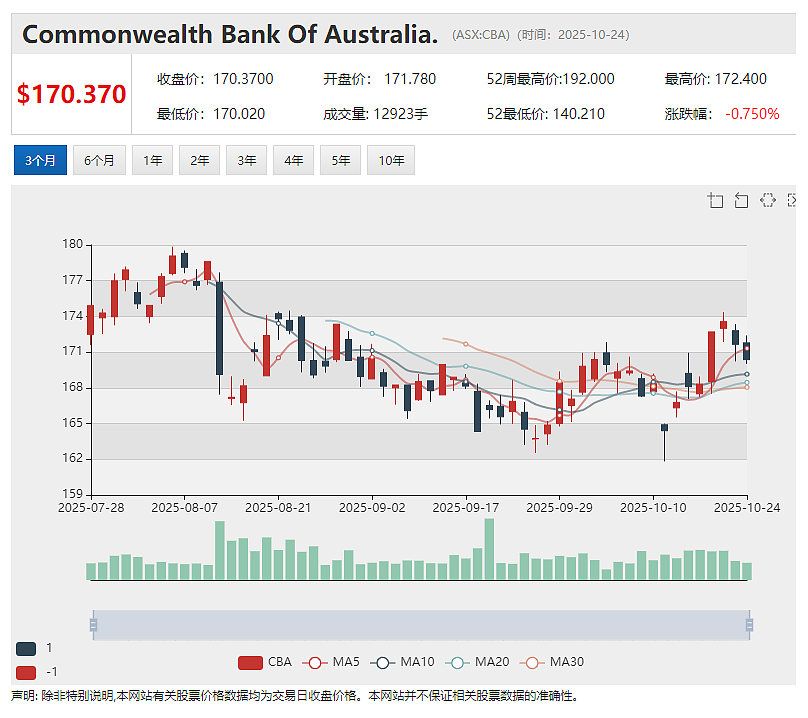Hide the MA20 moving average series
808x718 pixels.
click(477, 662)
